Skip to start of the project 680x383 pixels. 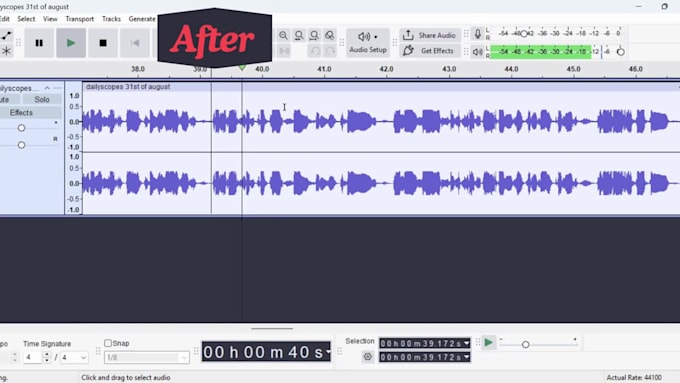(x=135, y=43)
